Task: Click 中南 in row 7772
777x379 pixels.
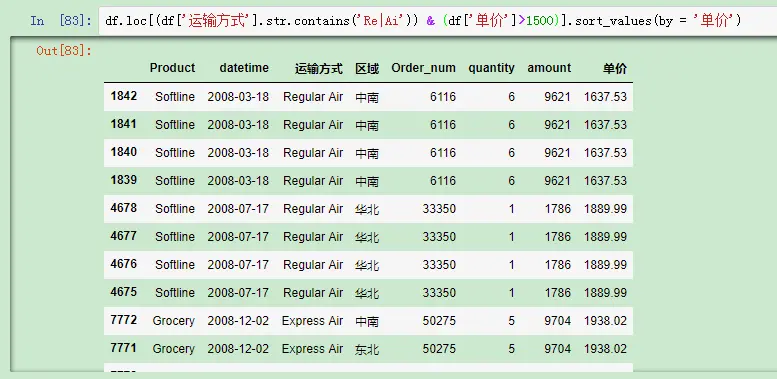Action: 367,321
